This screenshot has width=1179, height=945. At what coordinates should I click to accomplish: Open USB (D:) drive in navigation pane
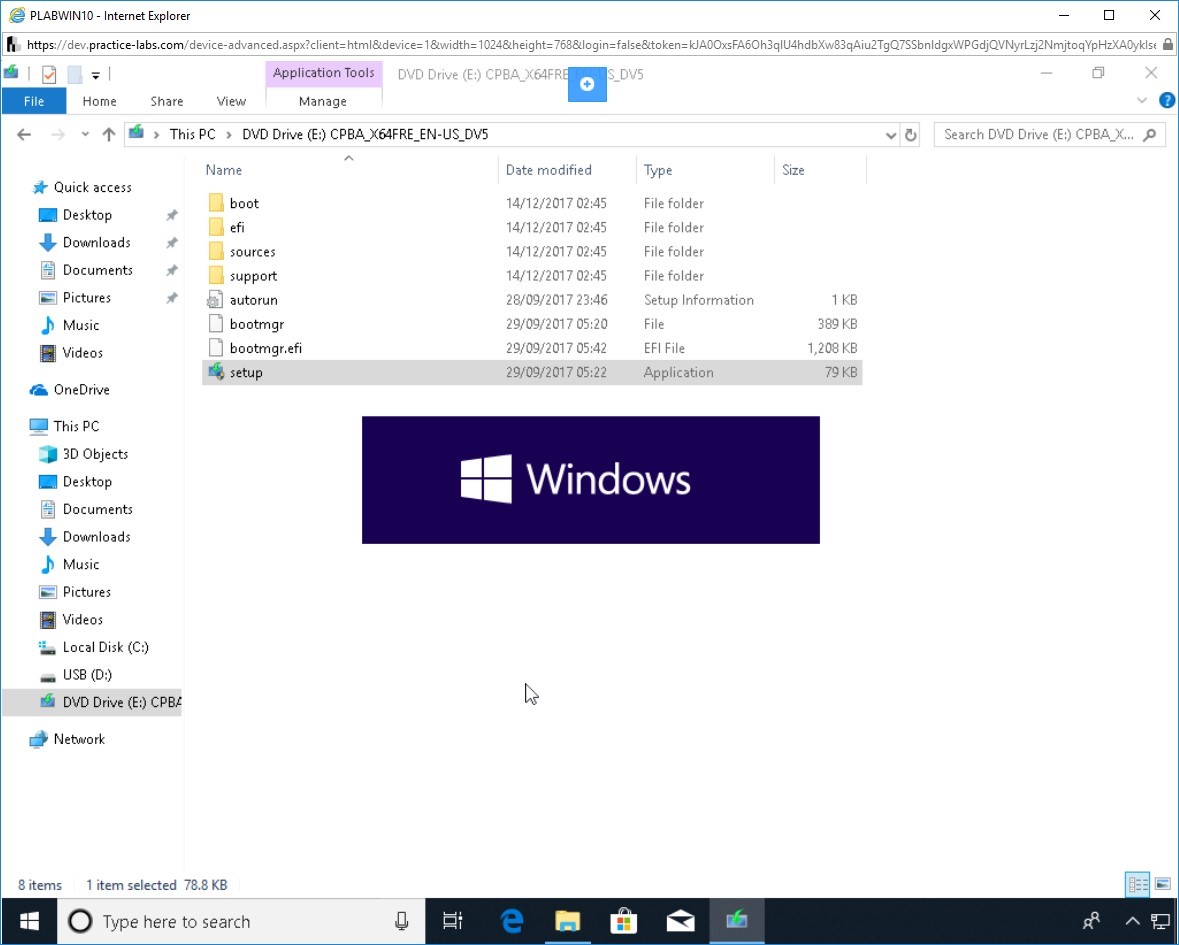[x=87, y=675]
